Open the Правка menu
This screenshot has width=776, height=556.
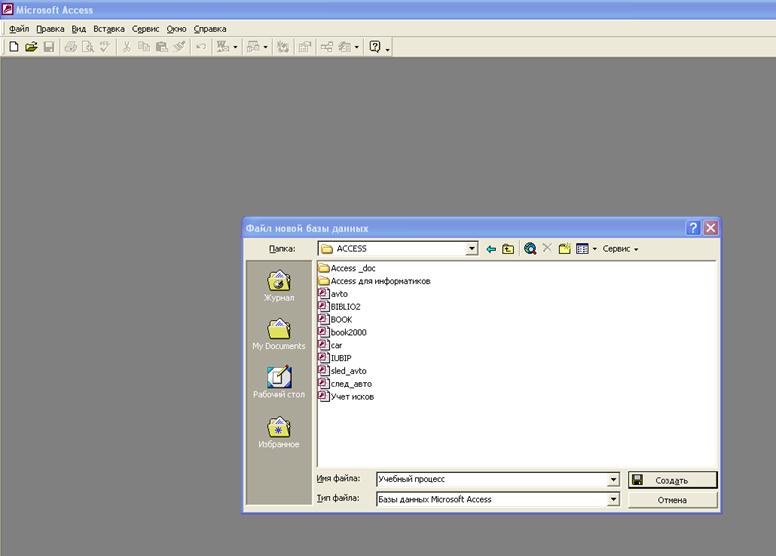(x=50, y=29)
